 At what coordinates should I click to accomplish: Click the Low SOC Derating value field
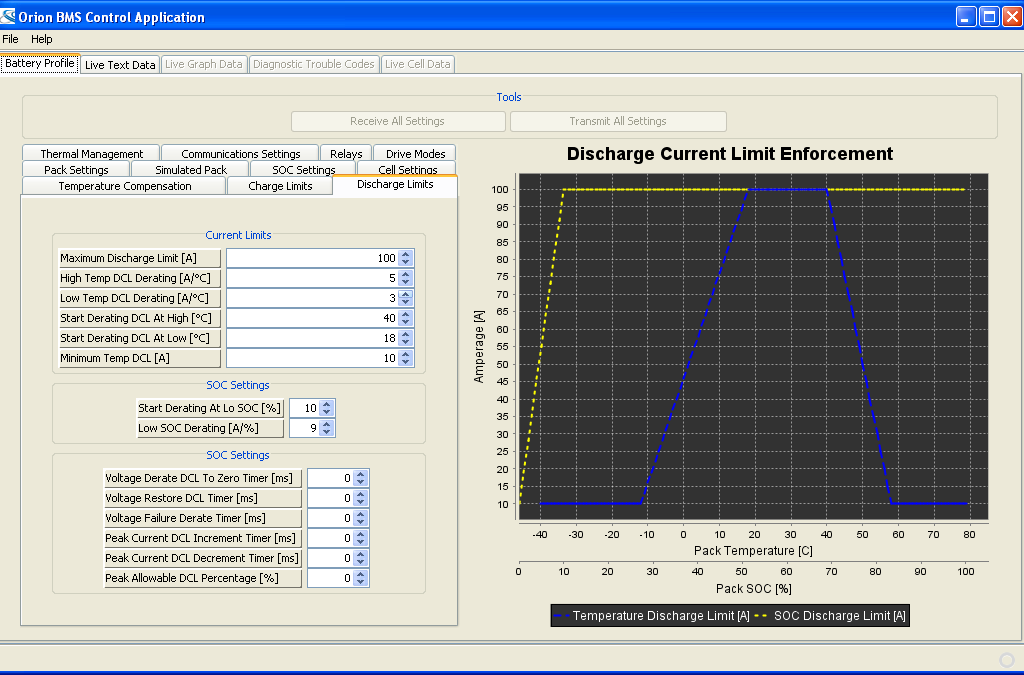(304, 428)
